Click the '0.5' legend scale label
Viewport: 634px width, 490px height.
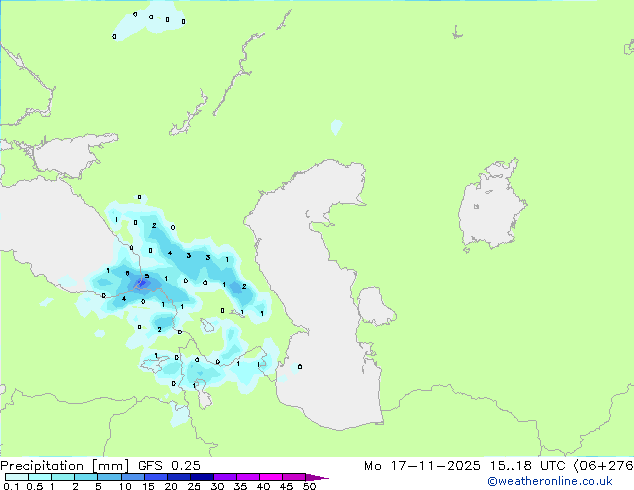pyautogui.click(x=35, y=486)
